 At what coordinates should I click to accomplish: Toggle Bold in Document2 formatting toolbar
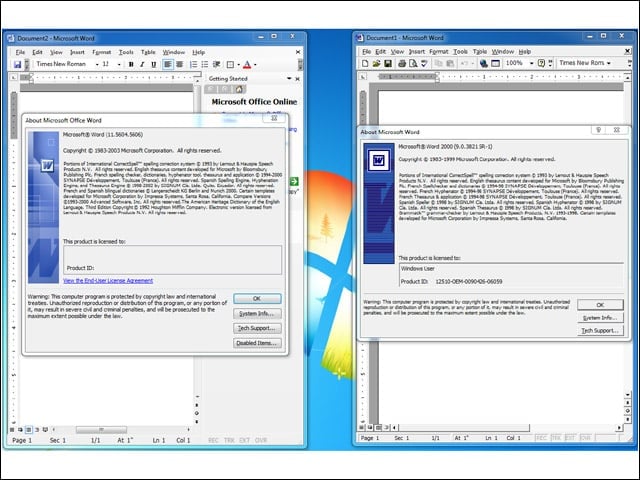[x=131, y=64]
